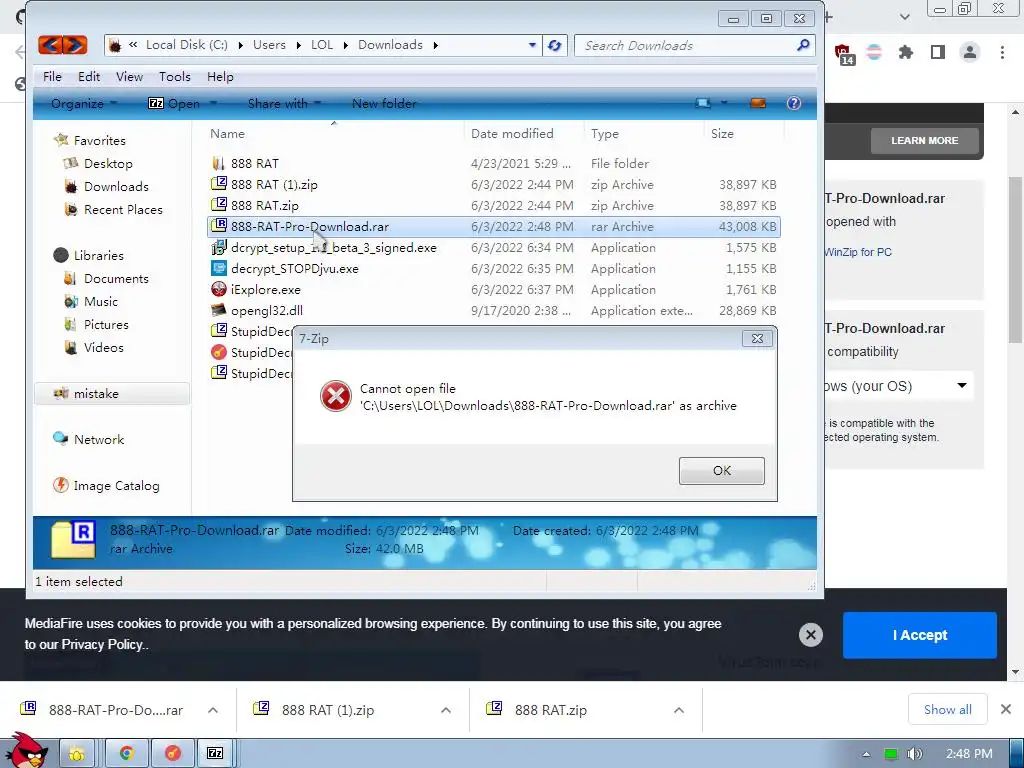The image size is (1024, 768).
Task: Click the 7z Open toolbar button
Action: point(174,103)
